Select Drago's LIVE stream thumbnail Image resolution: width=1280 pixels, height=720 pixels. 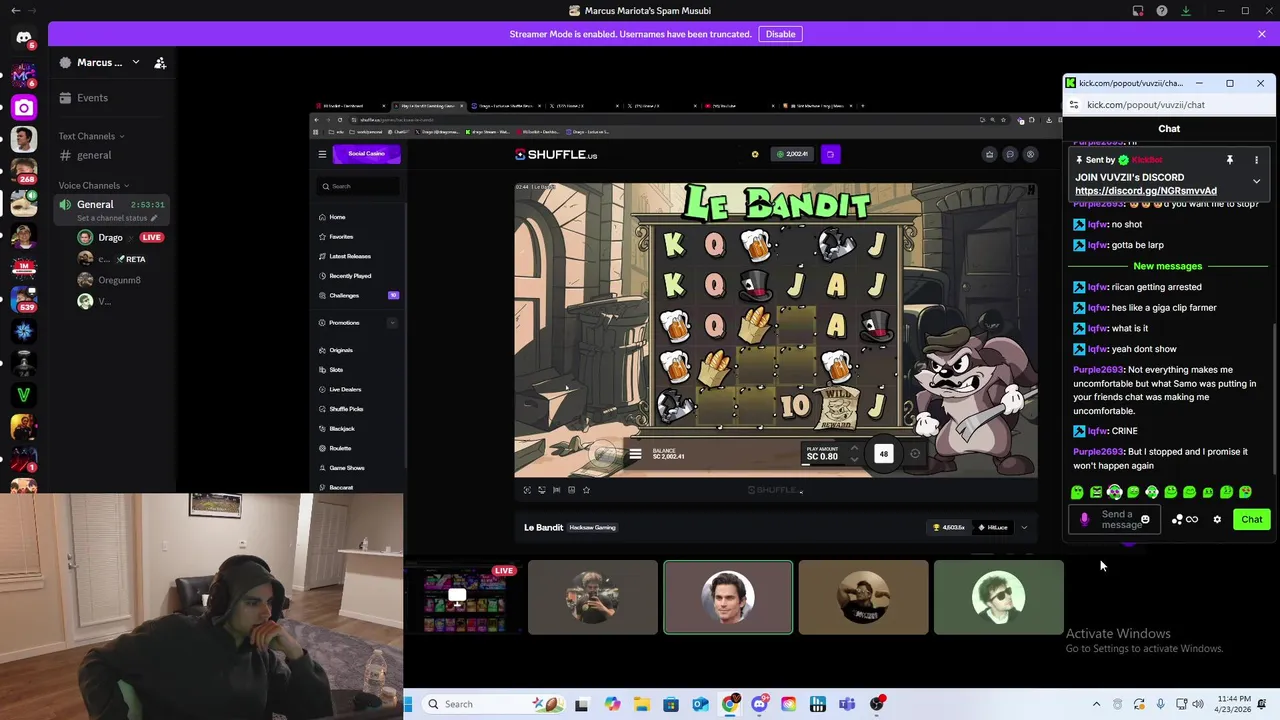[x=463, y=599]
